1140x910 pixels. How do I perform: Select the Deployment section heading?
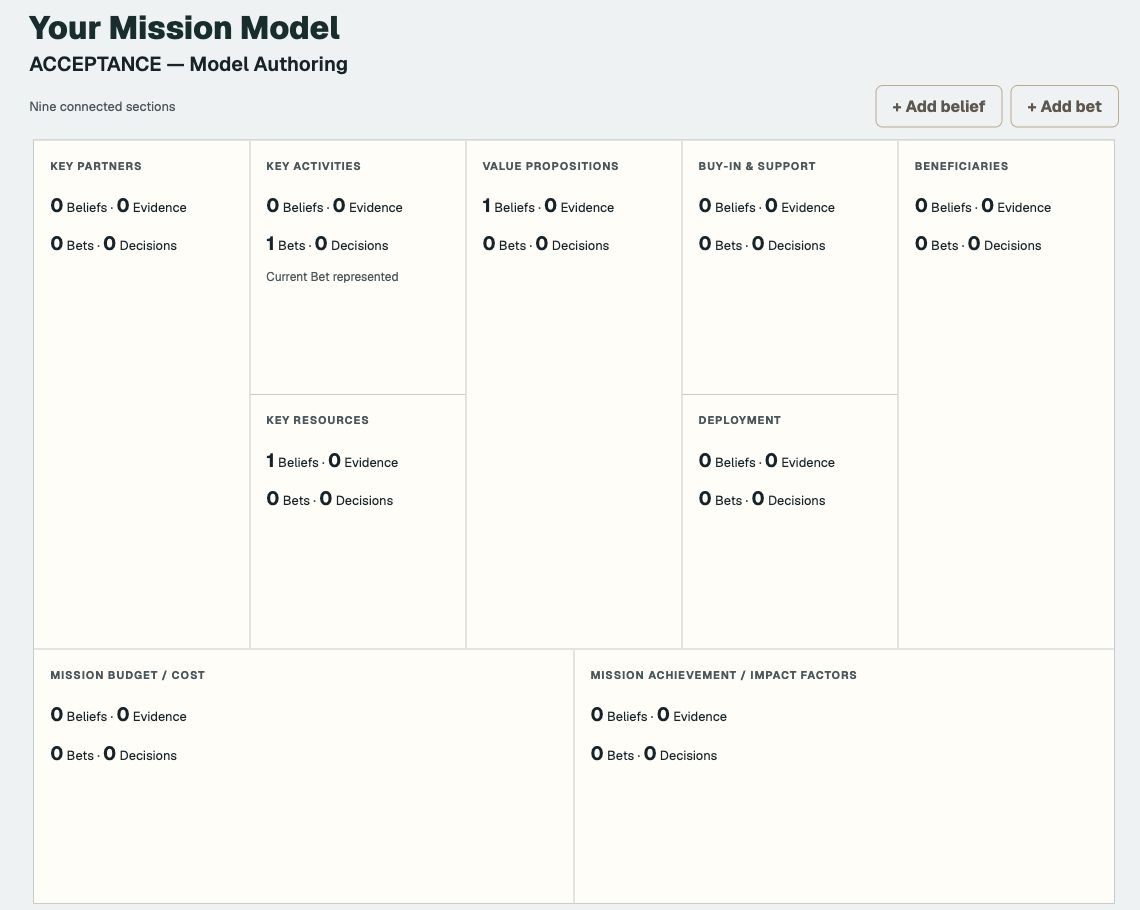(739, 420)
